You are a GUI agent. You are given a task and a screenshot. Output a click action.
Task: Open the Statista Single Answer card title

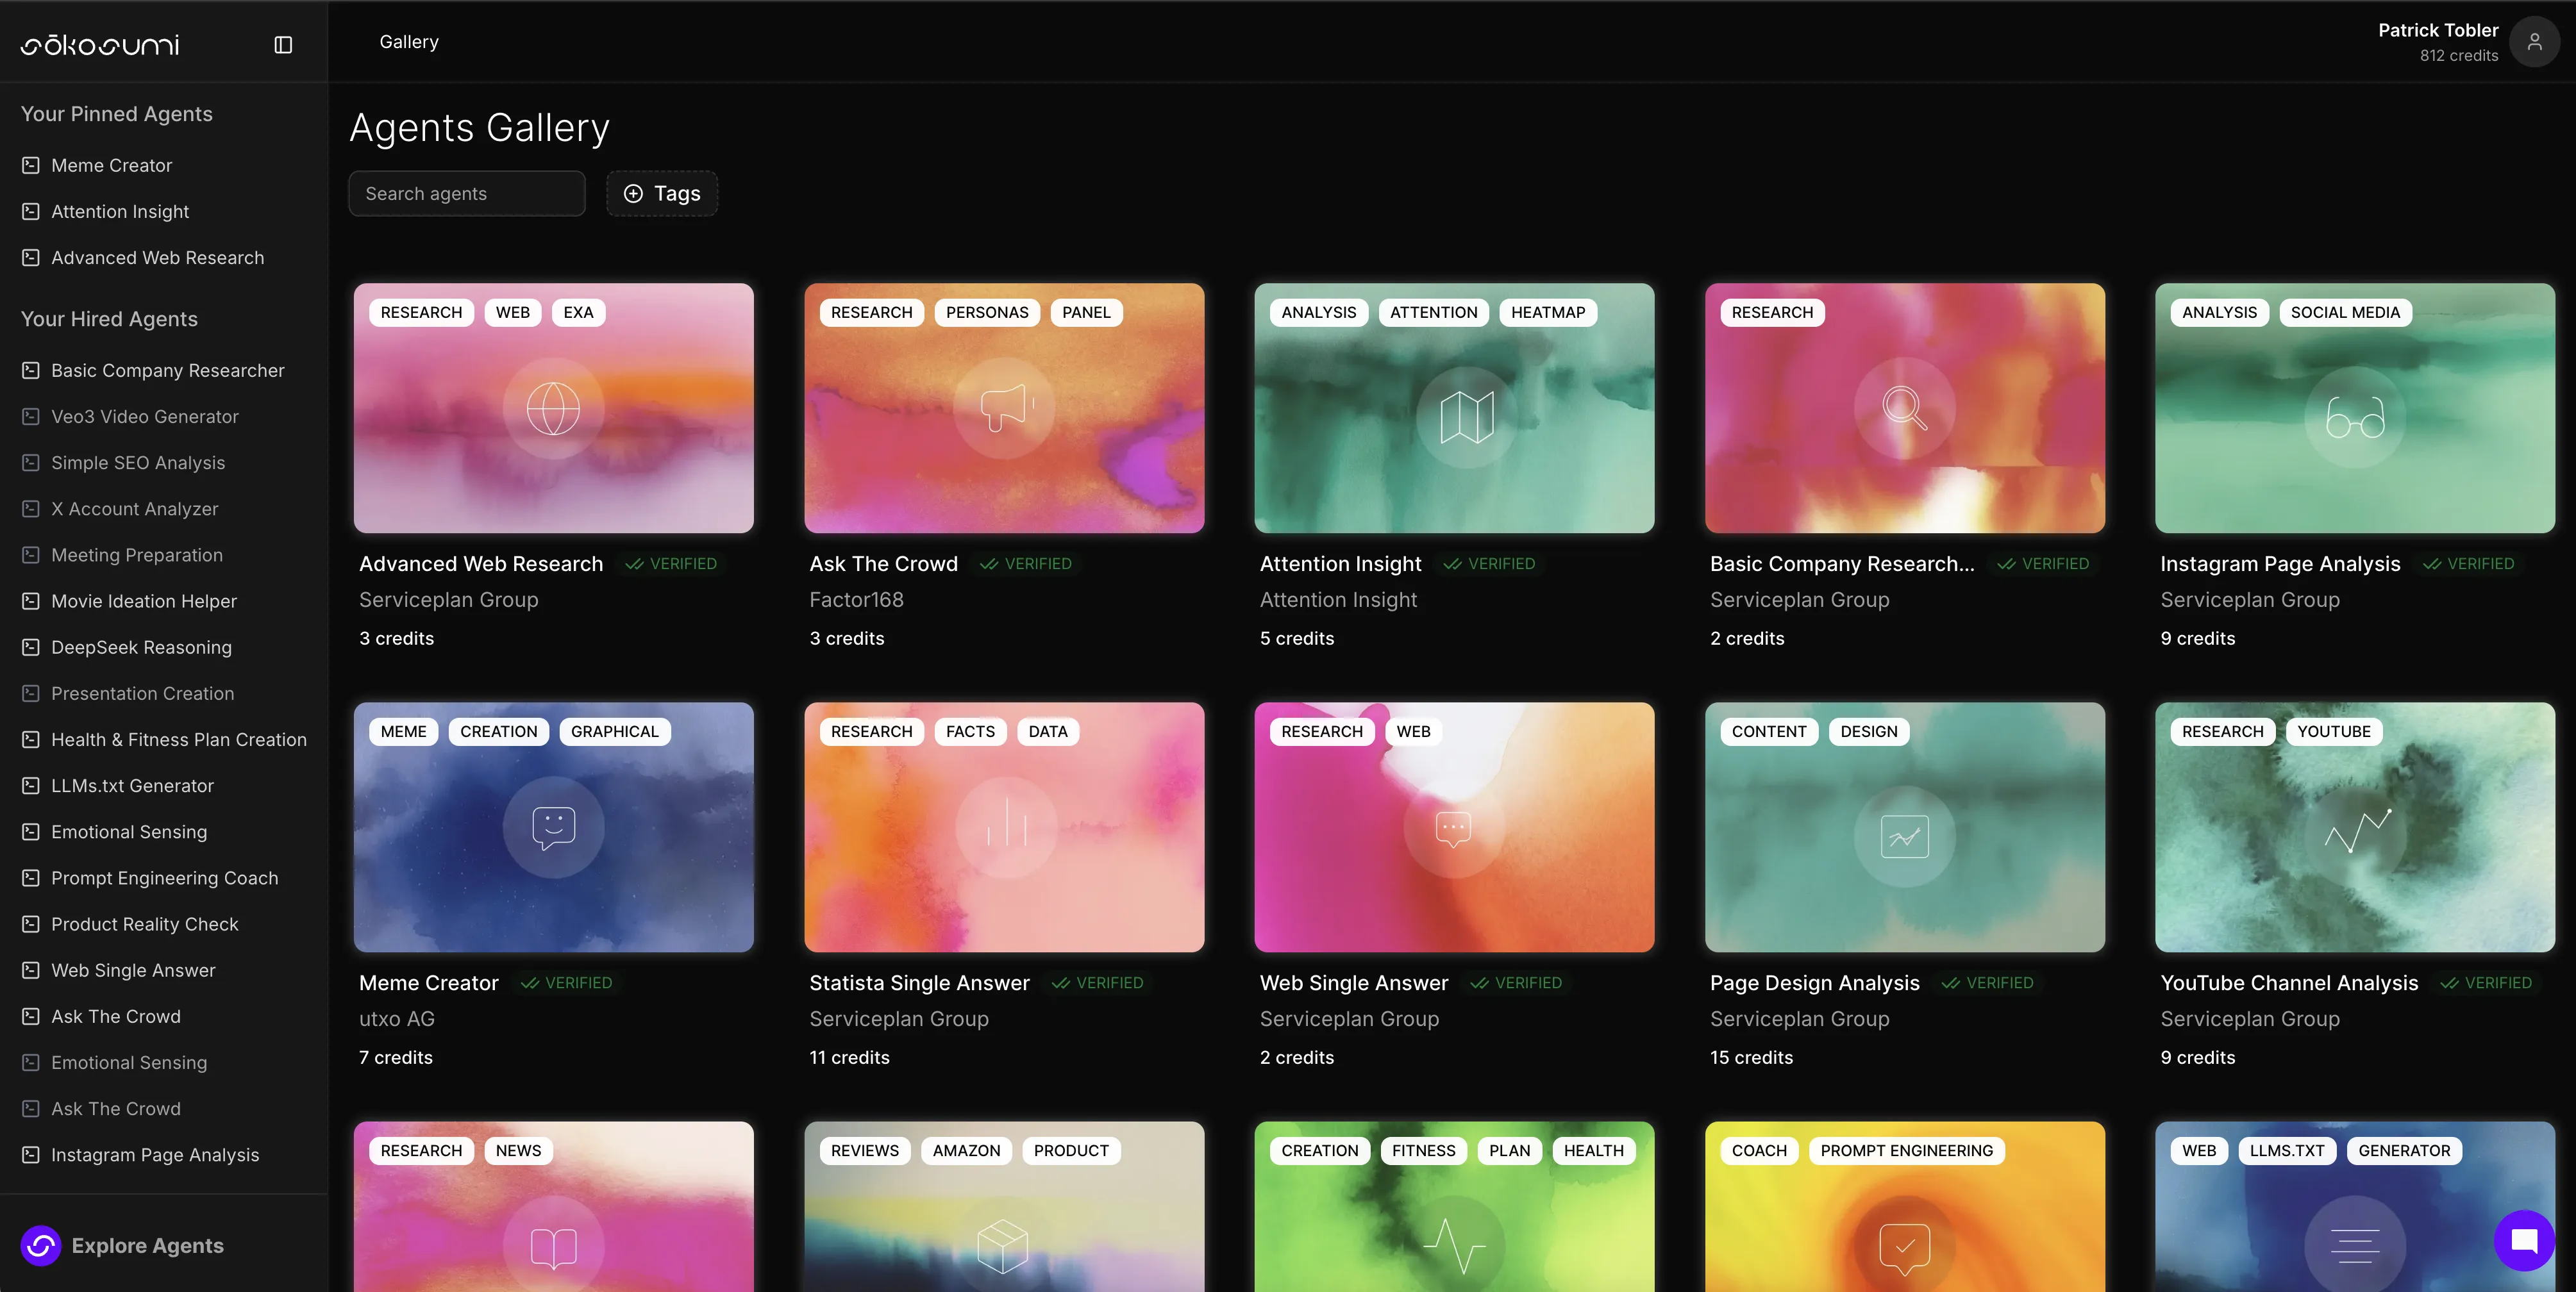(x=919, y=982)
